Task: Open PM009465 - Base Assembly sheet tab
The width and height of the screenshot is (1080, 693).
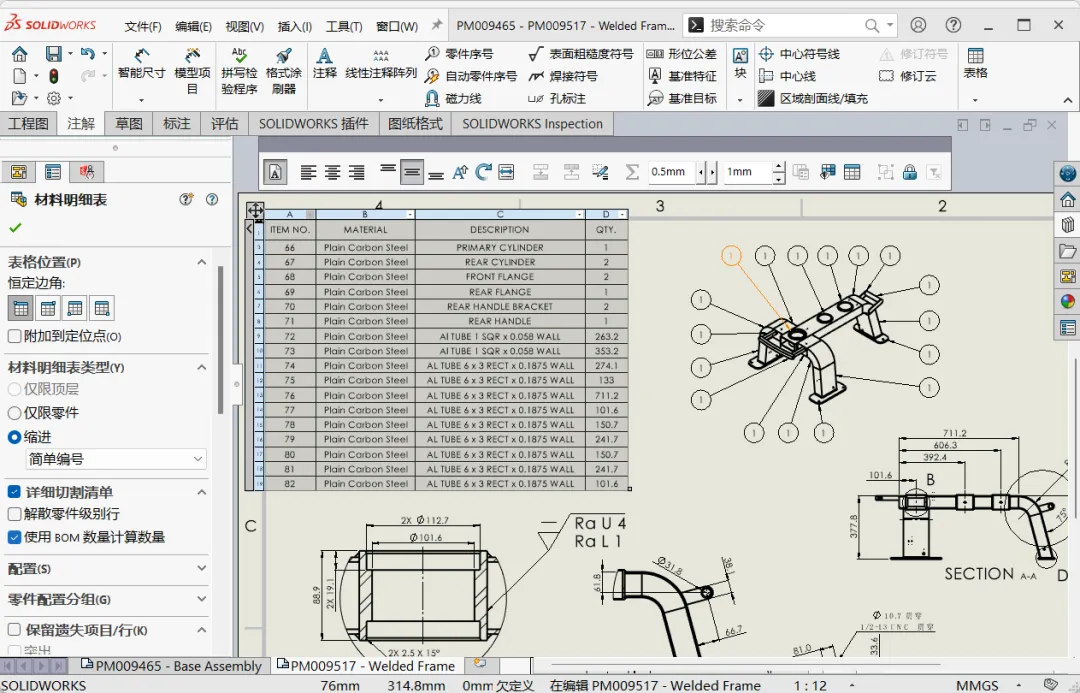Action: (172, 665)
